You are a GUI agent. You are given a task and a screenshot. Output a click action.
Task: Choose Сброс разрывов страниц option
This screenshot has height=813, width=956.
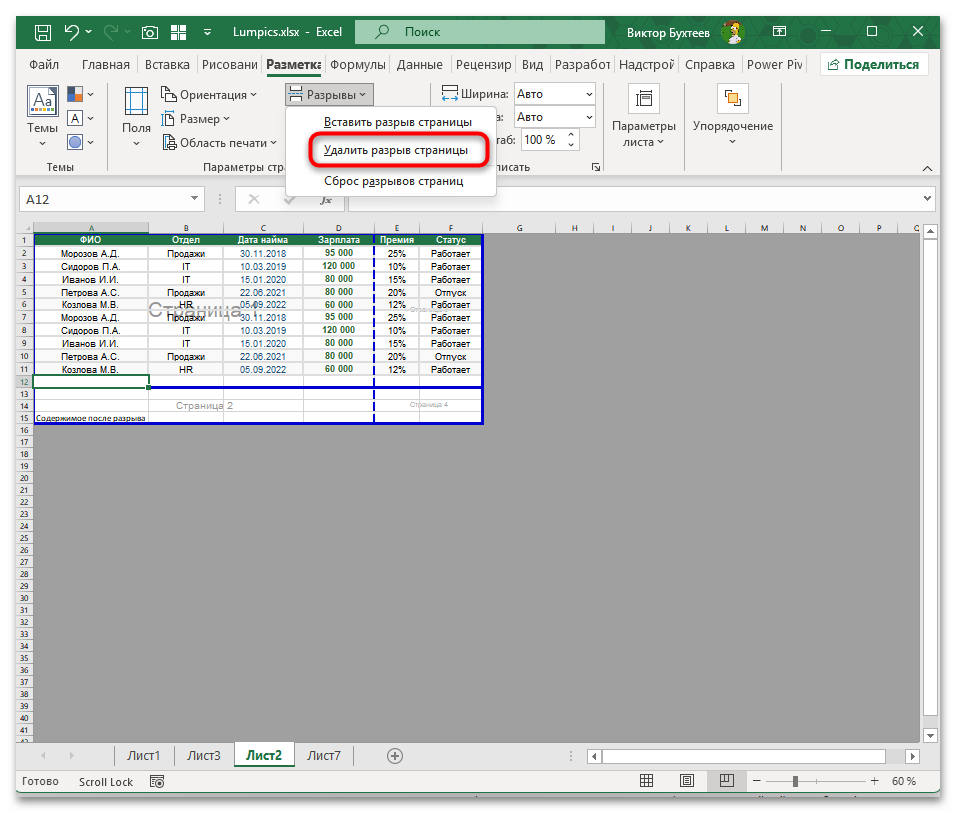pyautogui.click(x=393, y=181)
